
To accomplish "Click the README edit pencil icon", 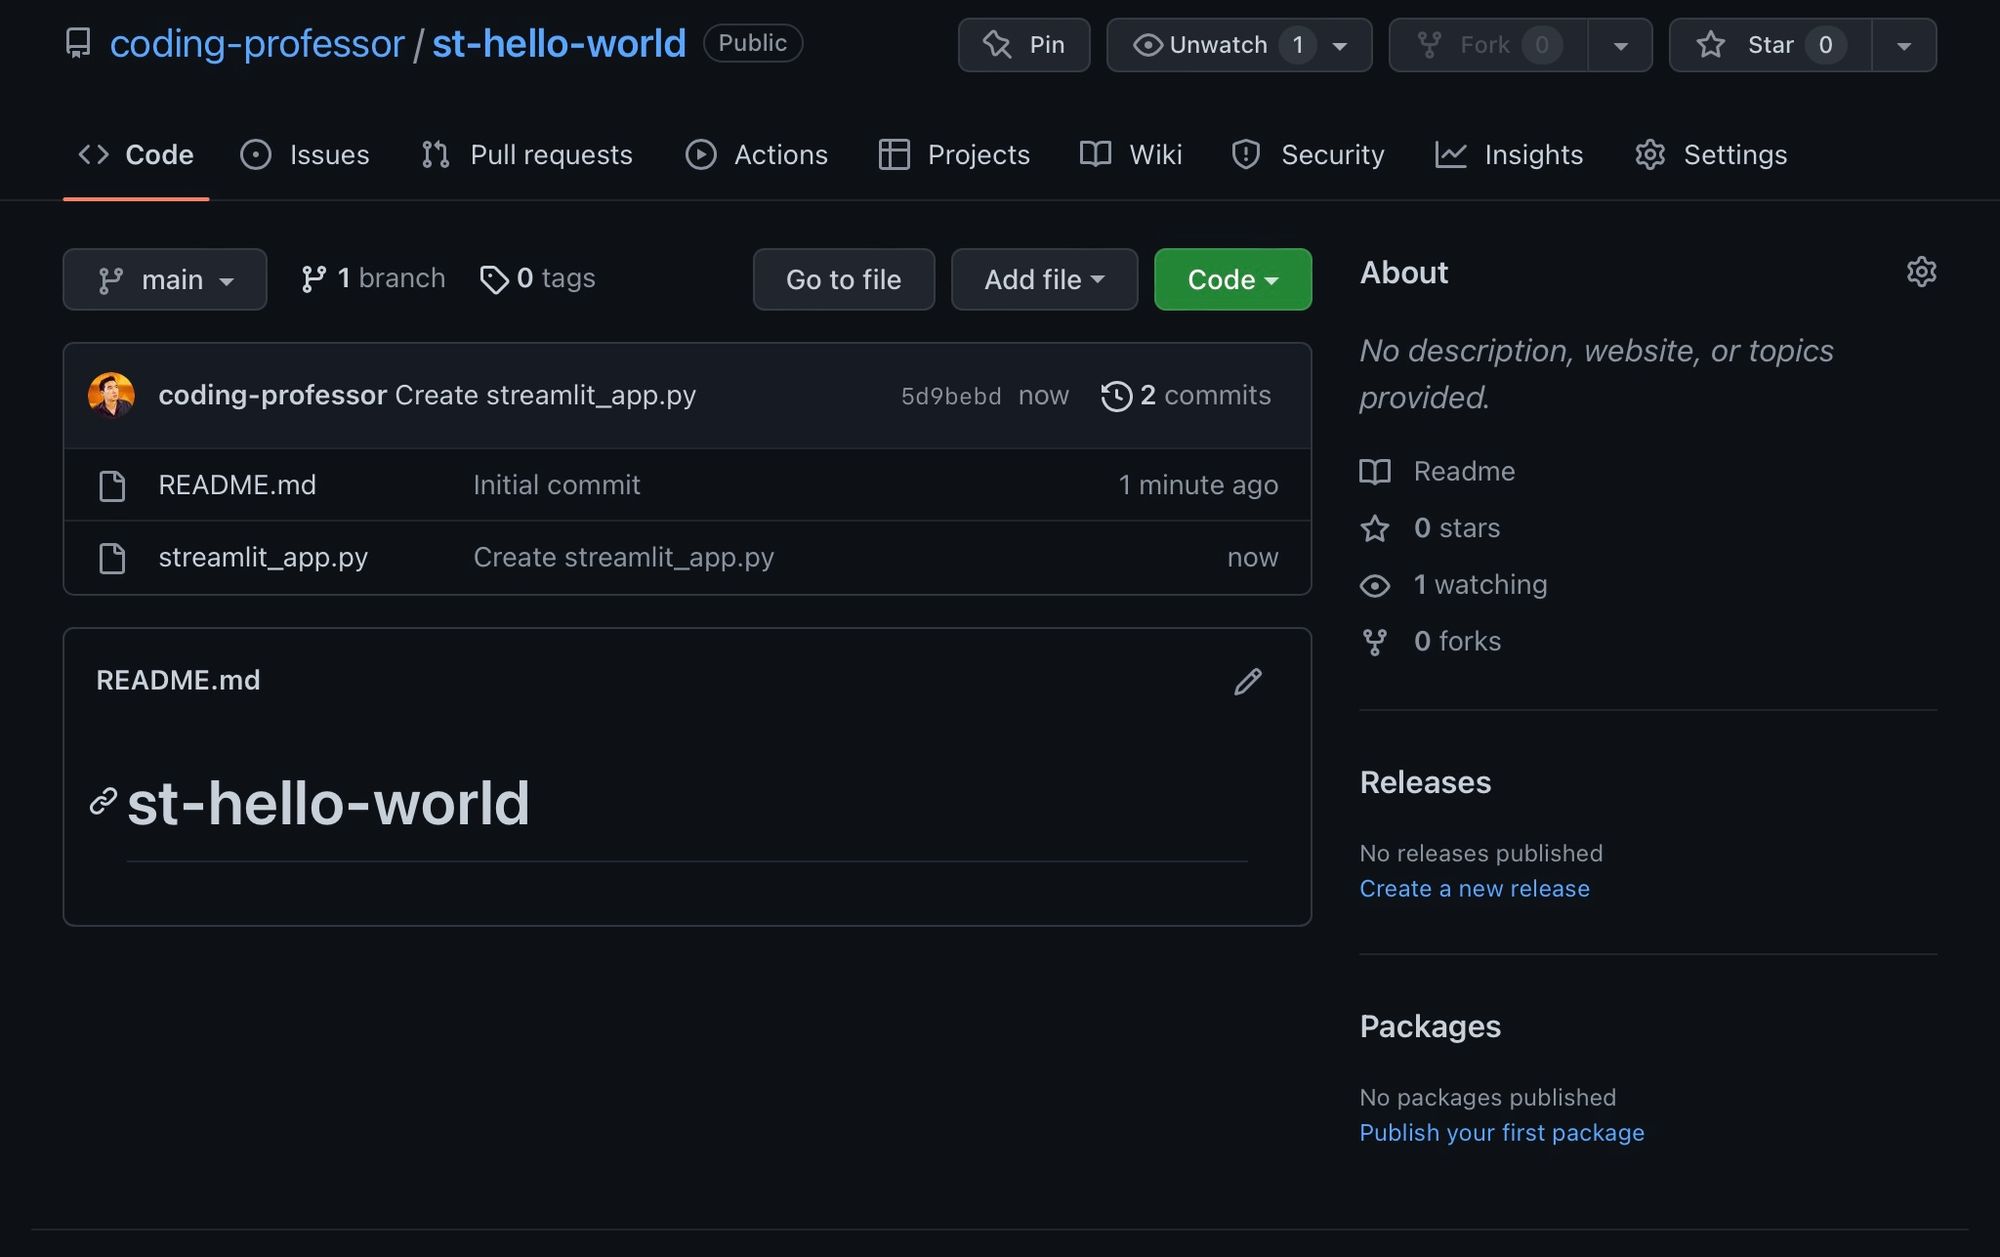I will pos(1247,681).
